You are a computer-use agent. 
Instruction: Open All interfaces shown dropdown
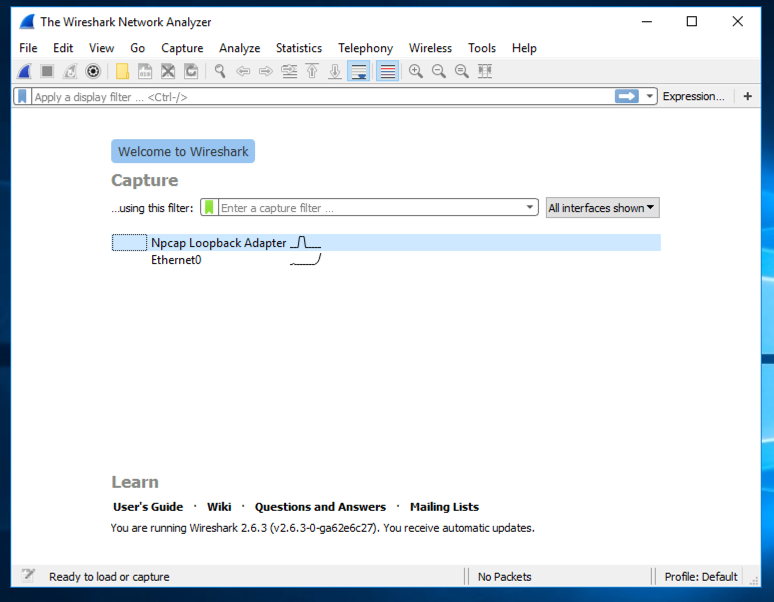(602, 208)
